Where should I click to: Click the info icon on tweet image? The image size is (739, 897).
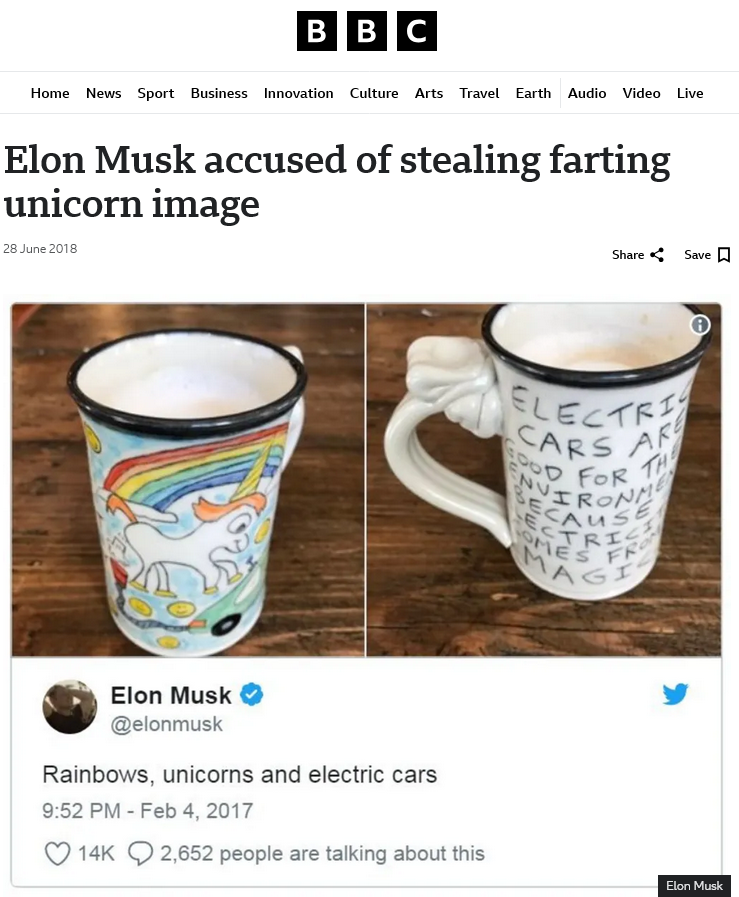[700, 325]
